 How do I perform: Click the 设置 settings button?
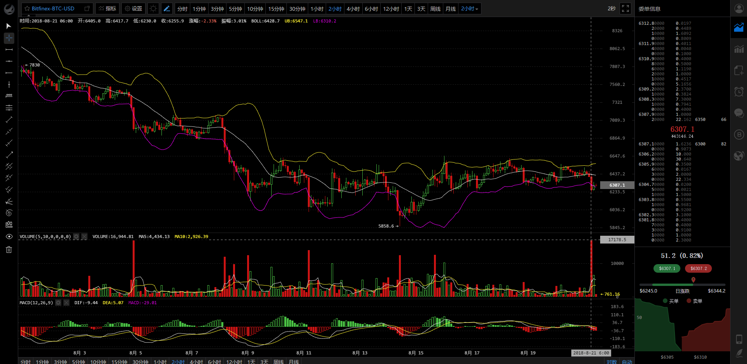[133, 8]
